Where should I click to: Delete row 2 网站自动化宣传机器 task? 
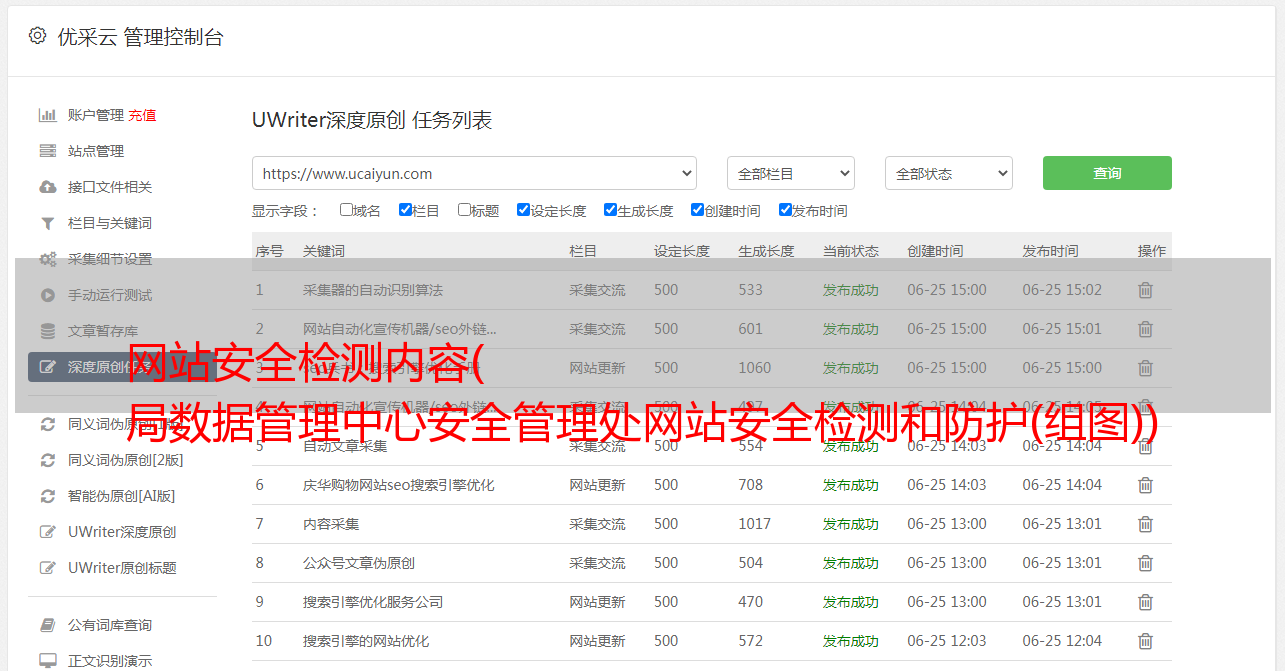pyautogui.click(x=1145, y=329)
